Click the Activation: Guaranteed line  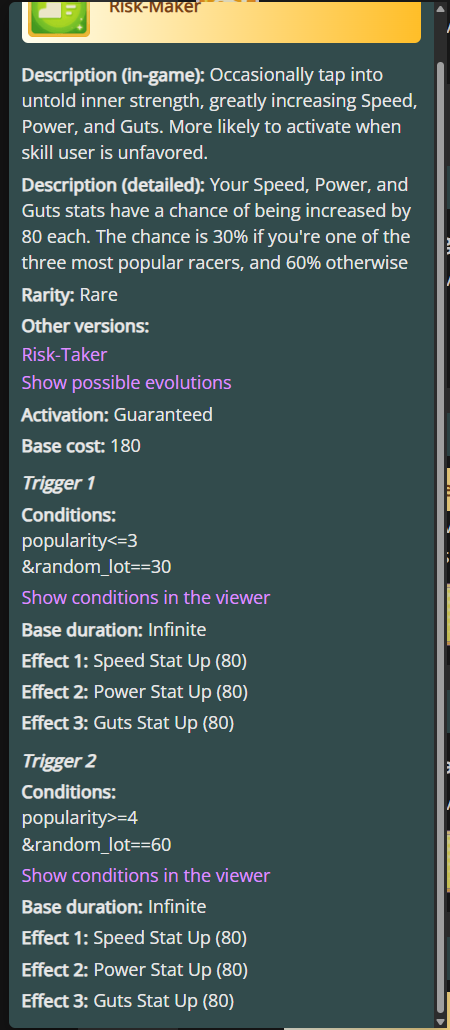tap(117, 414)
